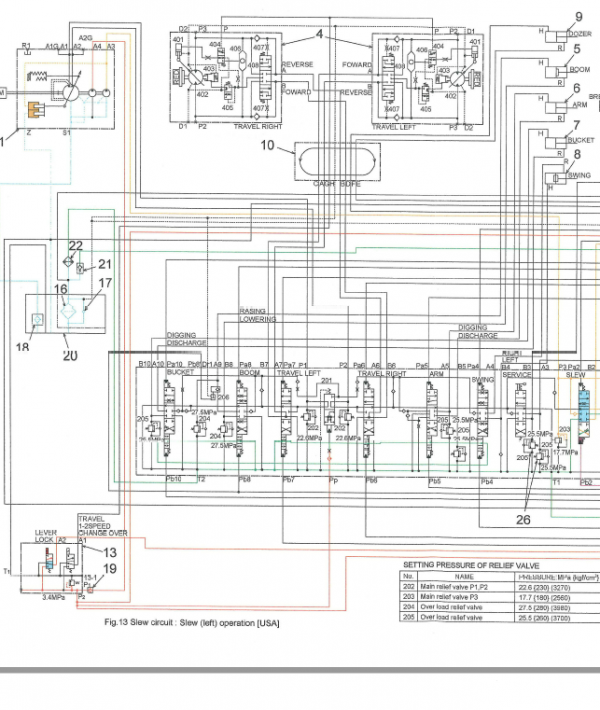This screenshot has height=710, width=600.
Task: Click the 'TRAVEL RIGHT' label under the upper motor
Action: (x=258, y=127)
